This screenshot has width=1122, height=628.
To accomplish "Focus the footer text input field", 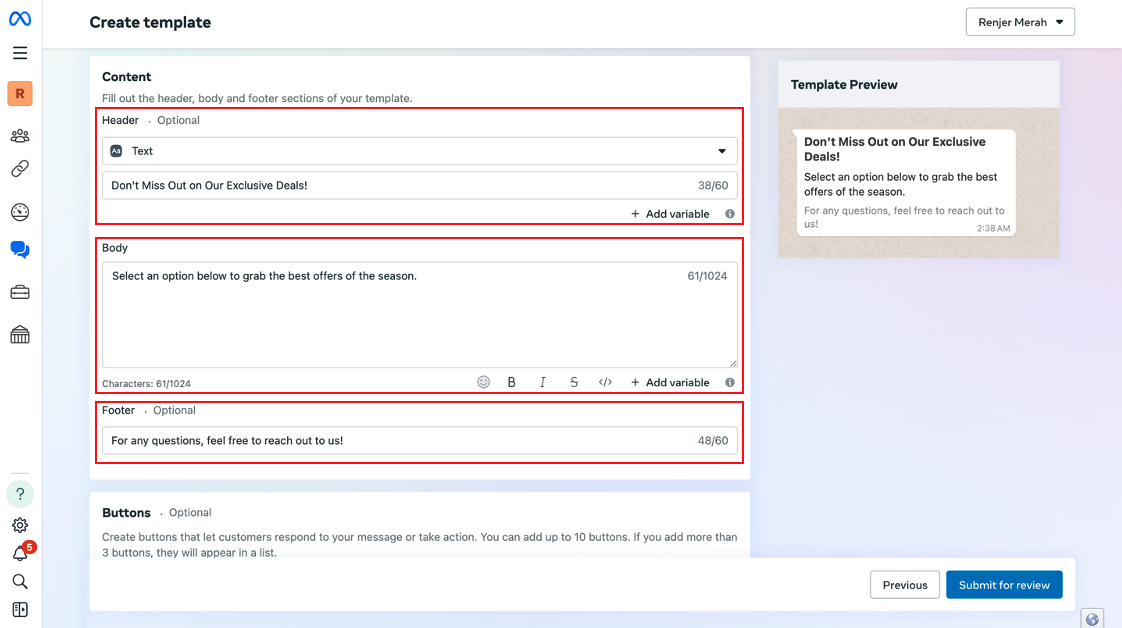I will tap(419, 441).
